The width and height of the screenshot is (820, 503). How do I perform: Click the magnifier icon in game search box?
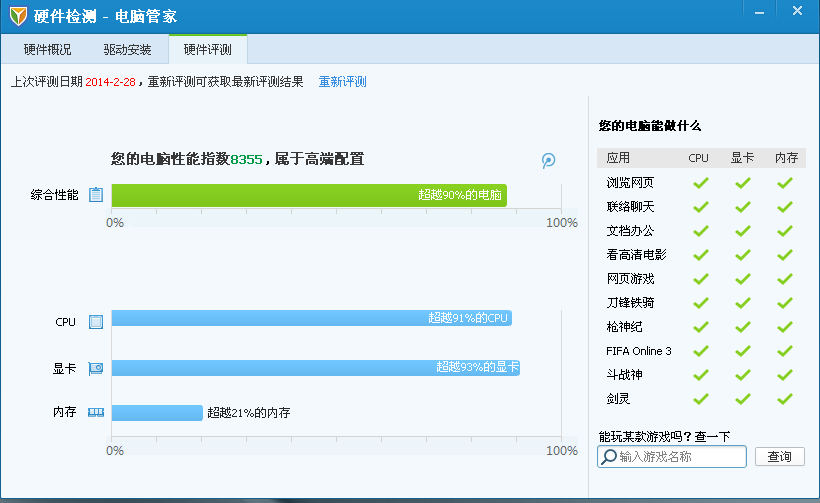point(608,457)
